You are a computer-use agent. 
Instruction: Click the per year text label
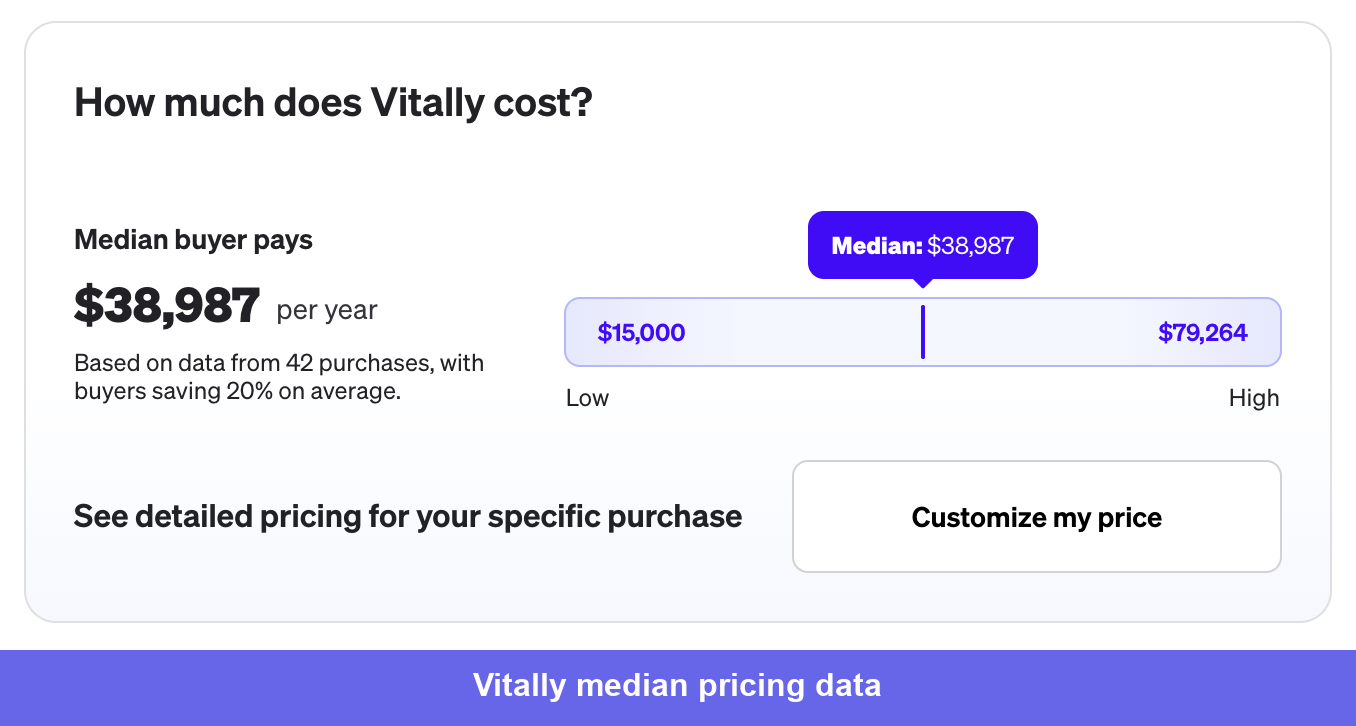325,311
